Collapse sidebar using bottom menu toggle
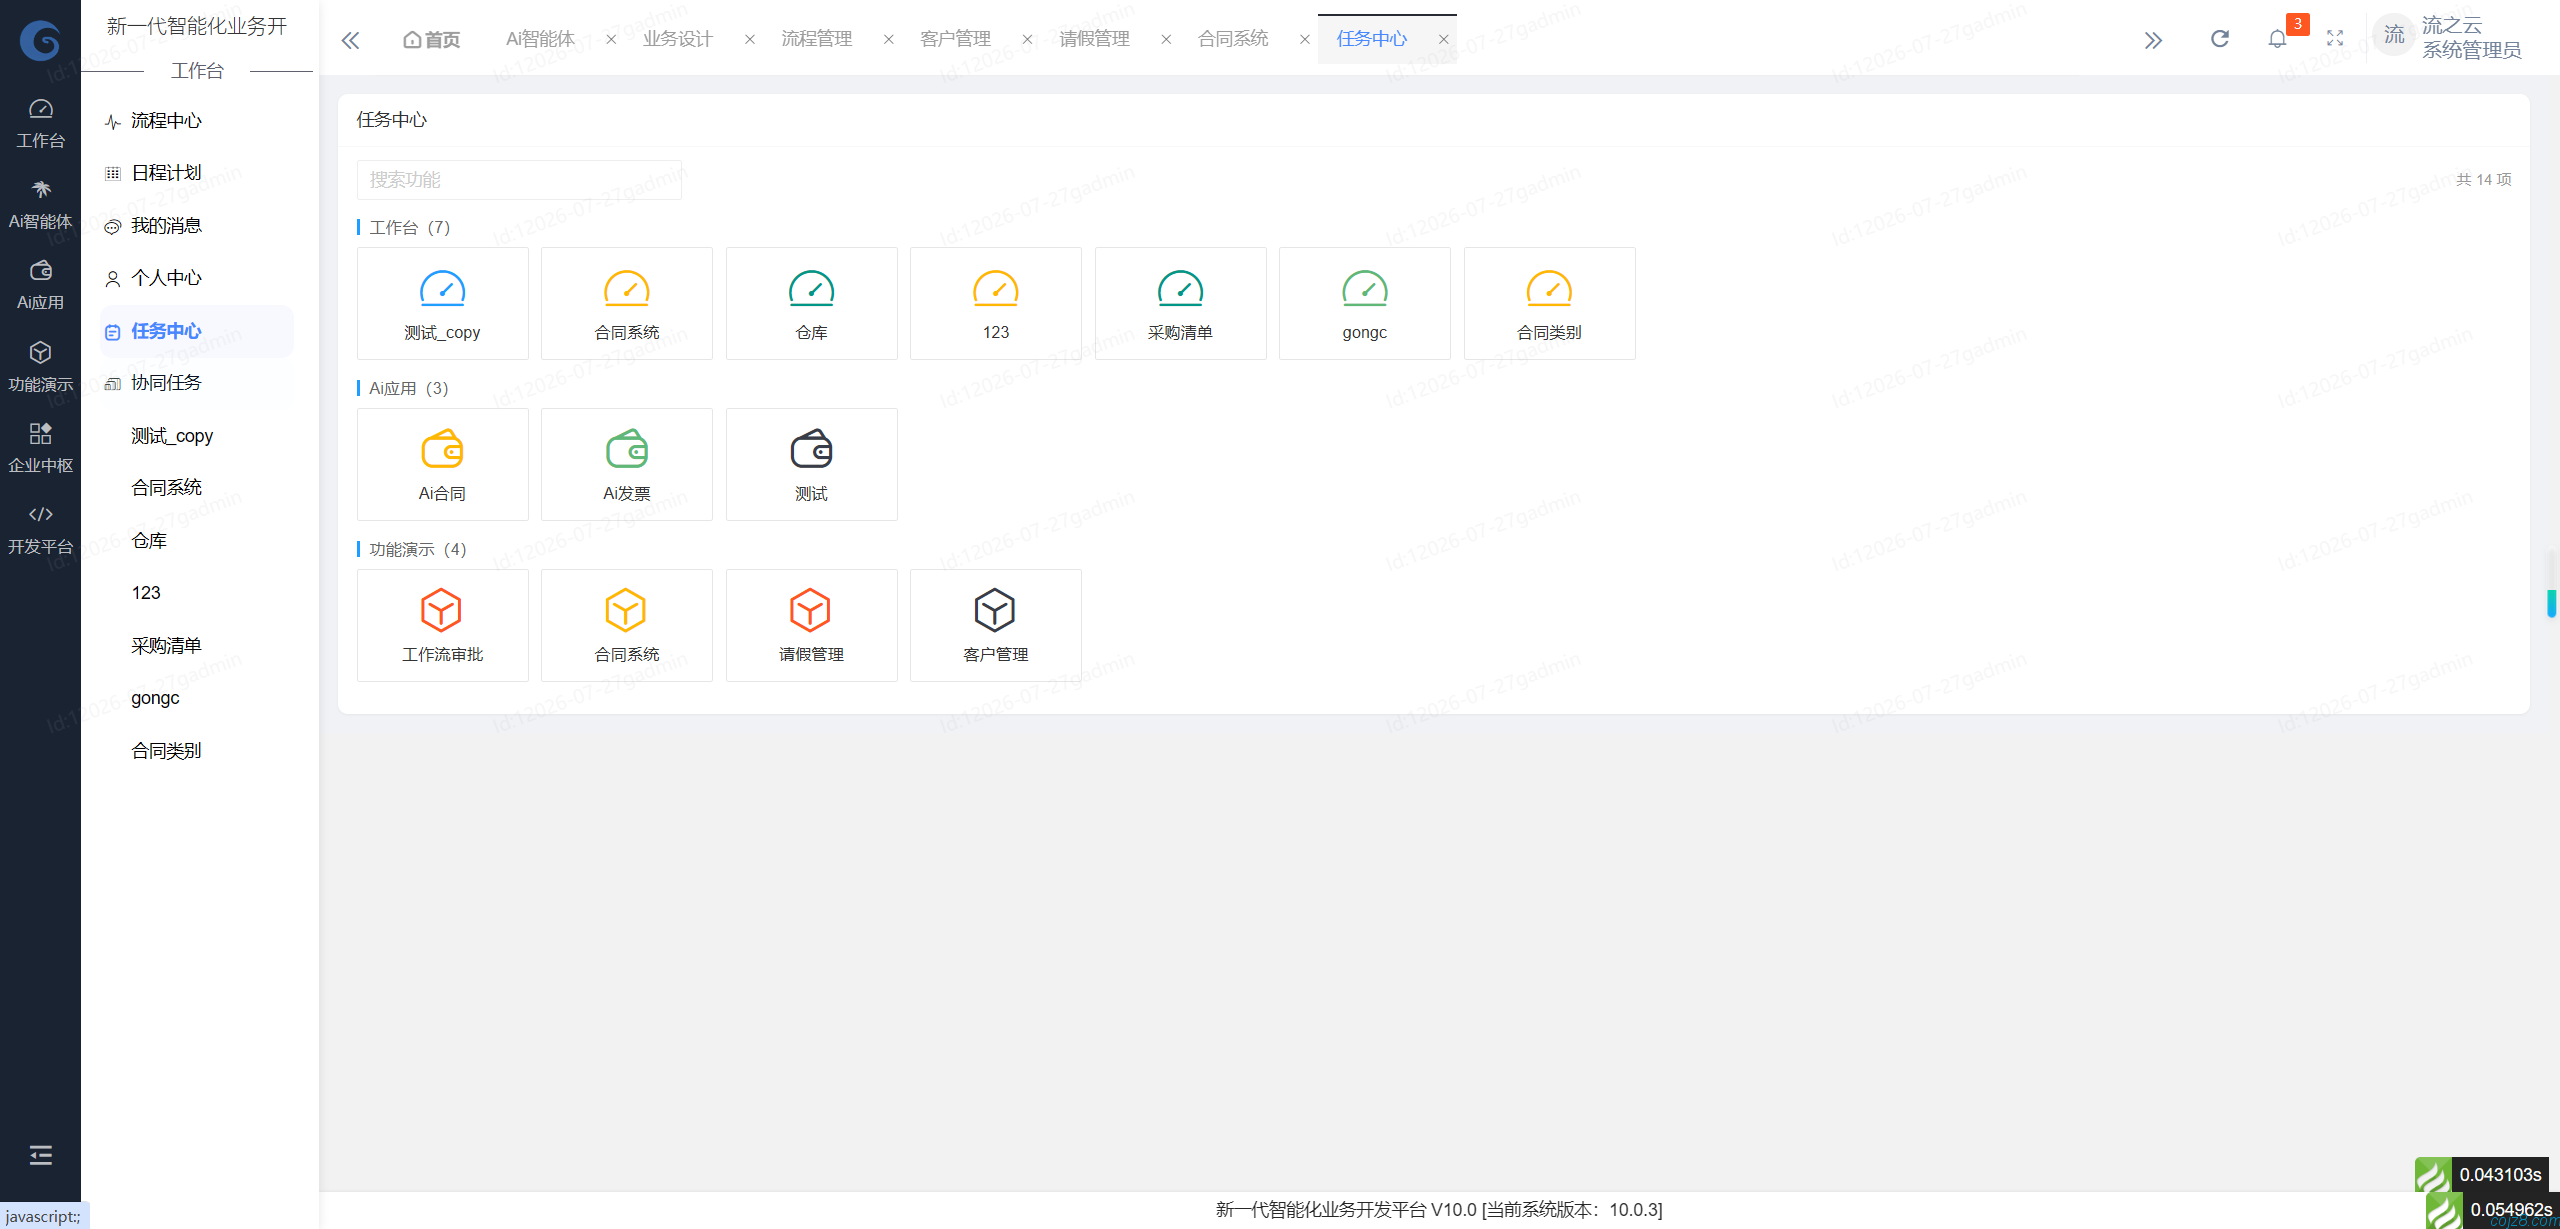 [x=40, y=1155]
